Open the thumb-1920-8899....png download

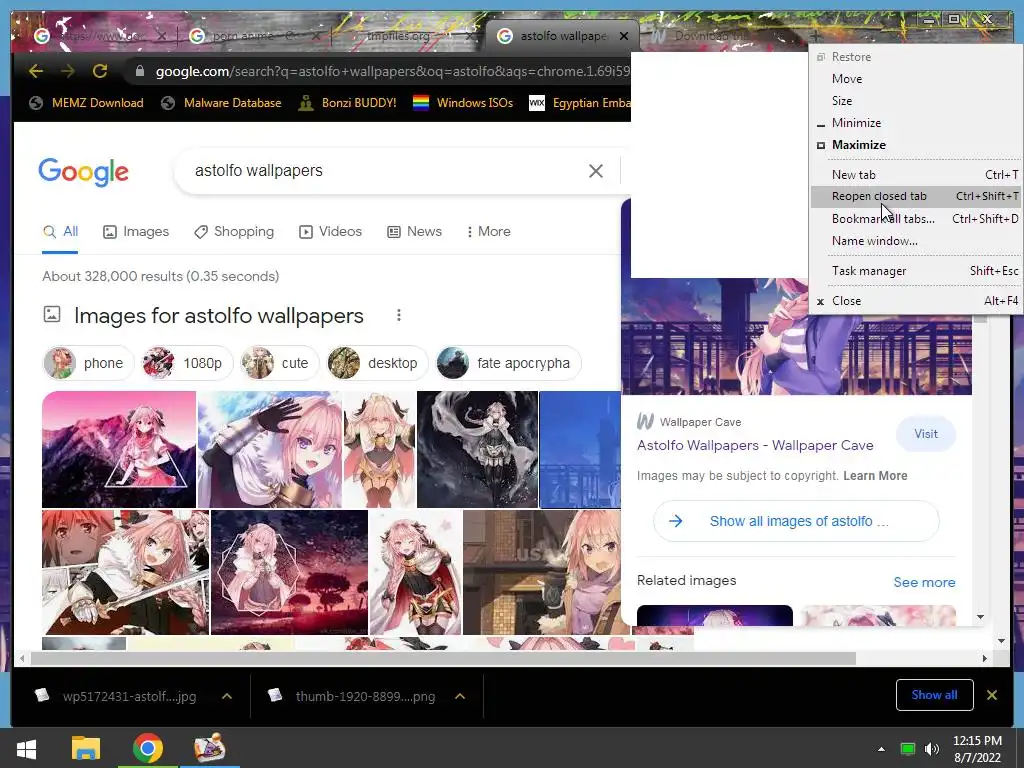352,696
